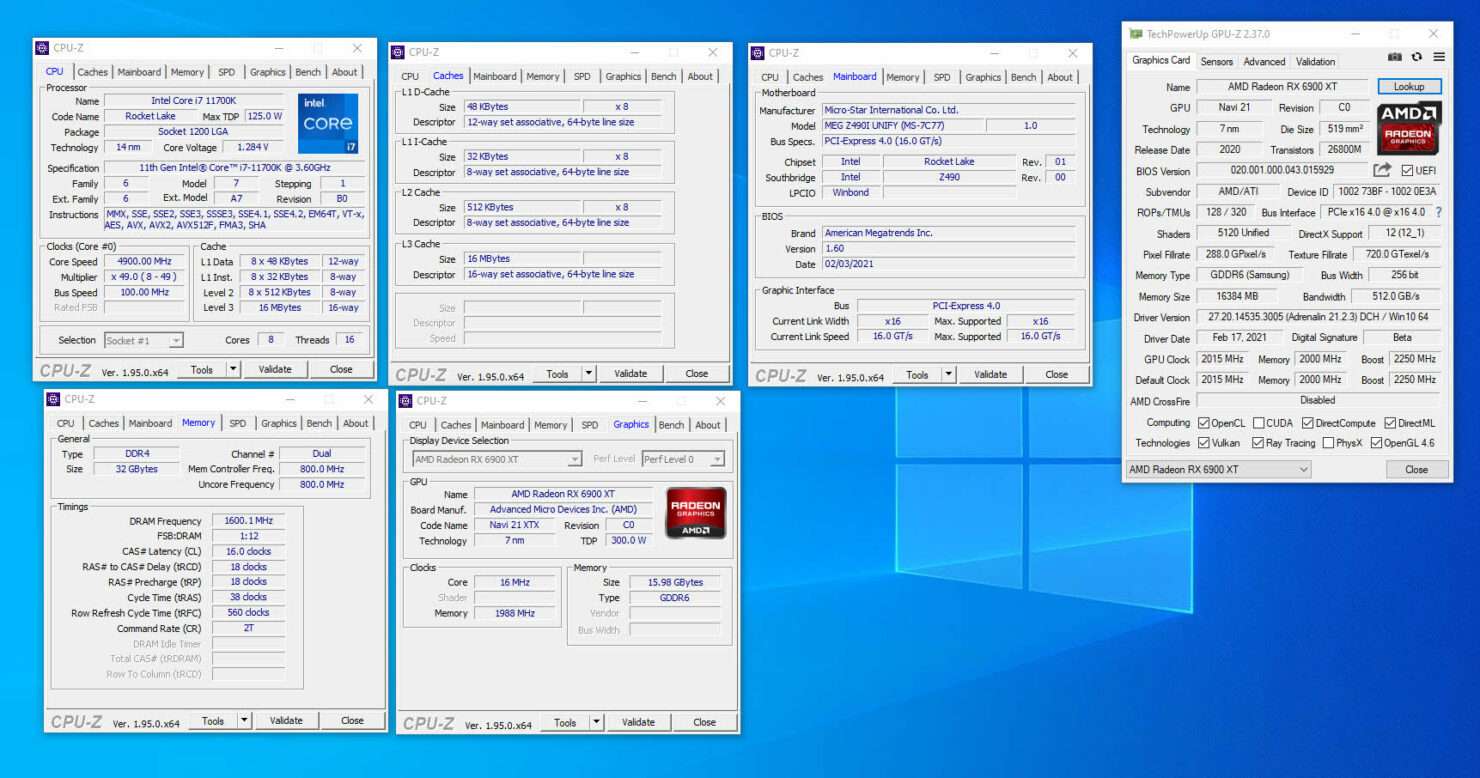Click title icon of CPU-Z Memory window
Screen dimensions: 1480x778
click(x=54, y=399)
